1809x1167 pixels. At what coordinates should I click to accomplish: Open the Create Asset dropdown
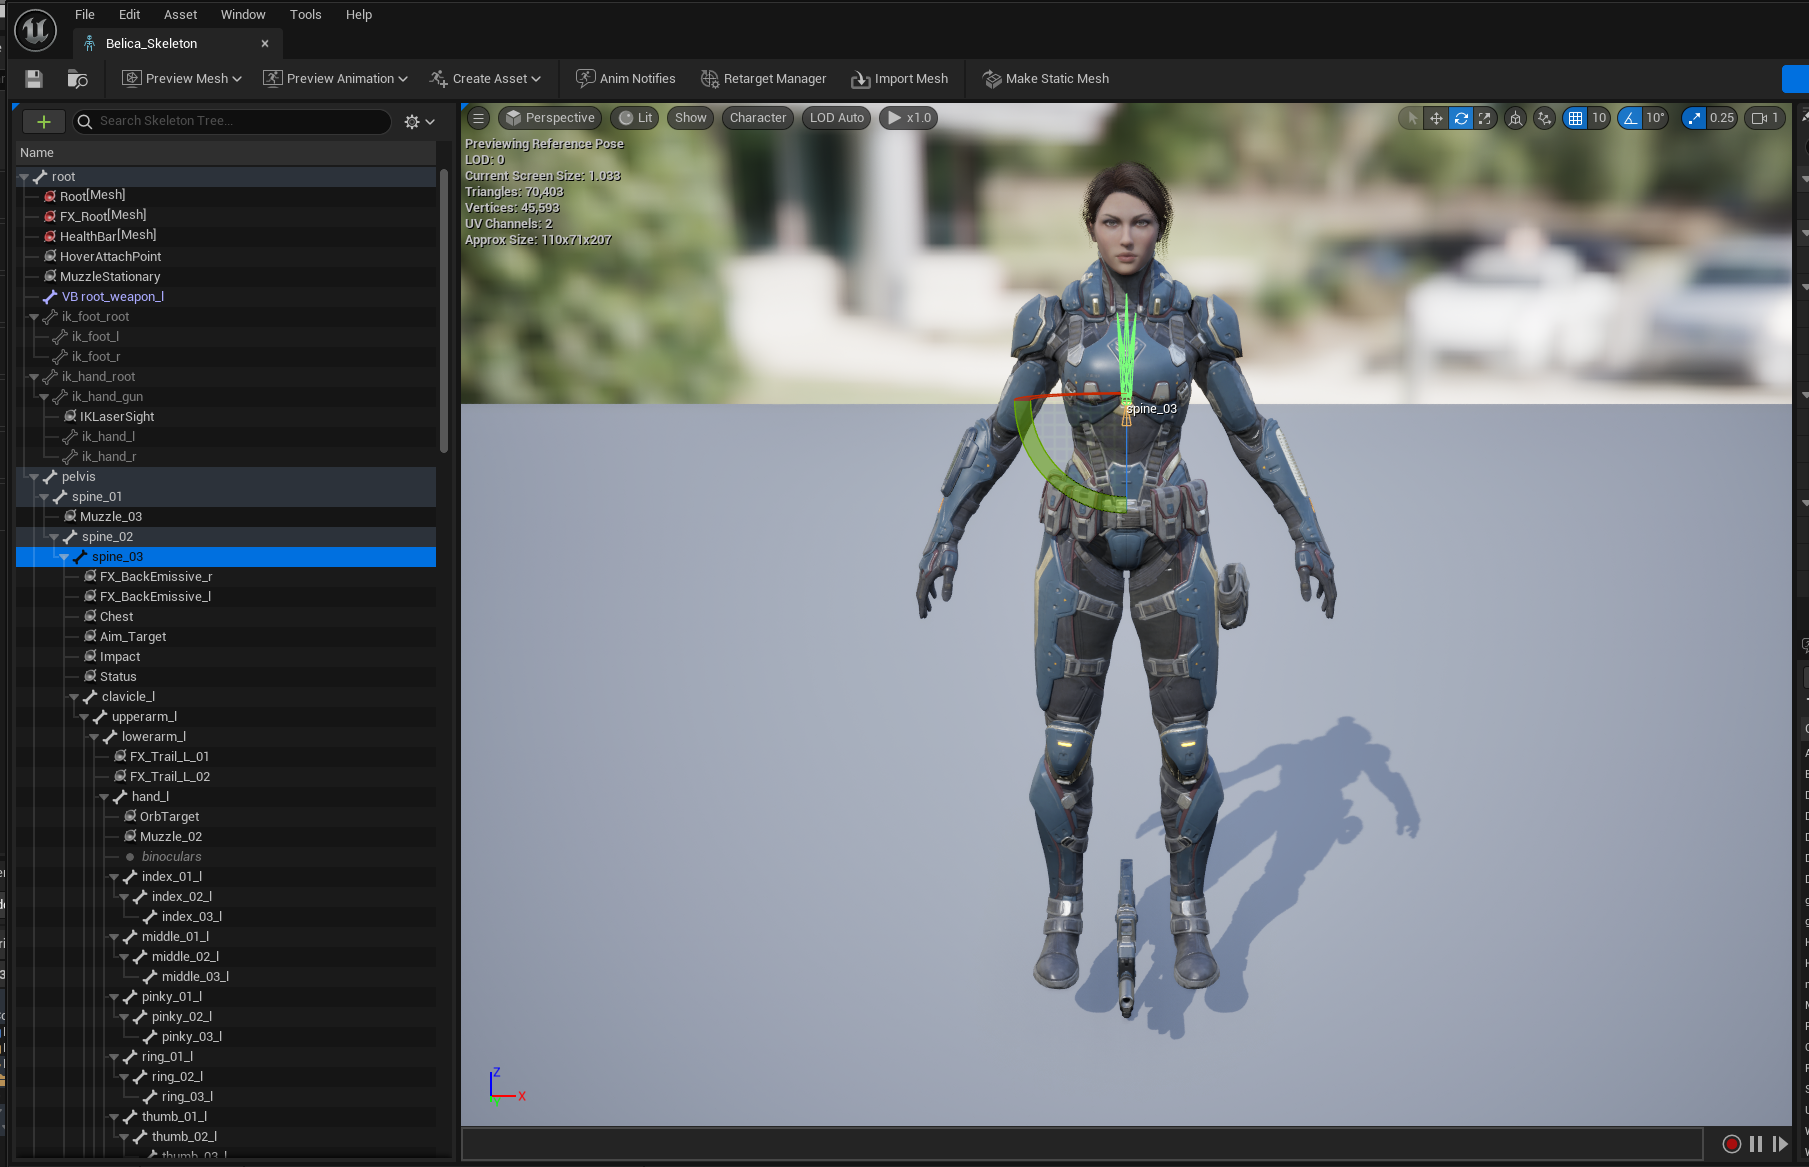point(486,79)
